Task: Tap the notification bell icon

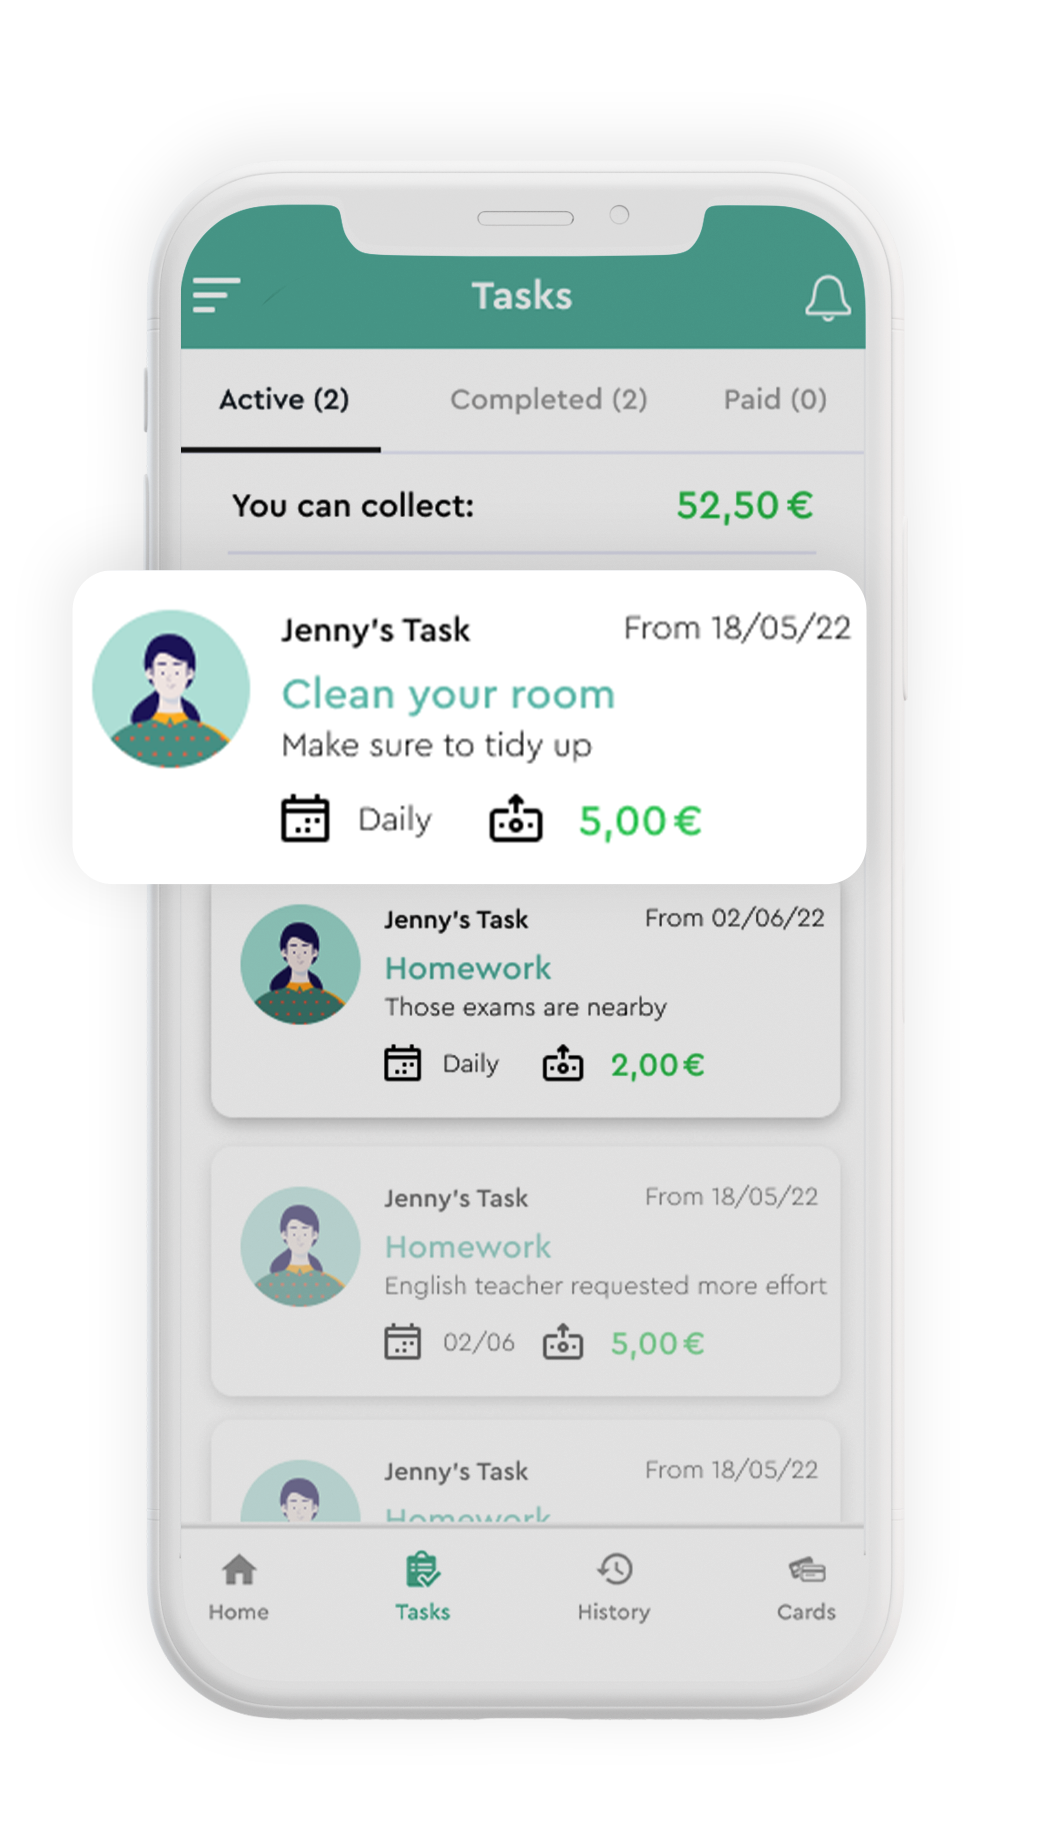Action: pyautogui.click(x=828, y=297)
